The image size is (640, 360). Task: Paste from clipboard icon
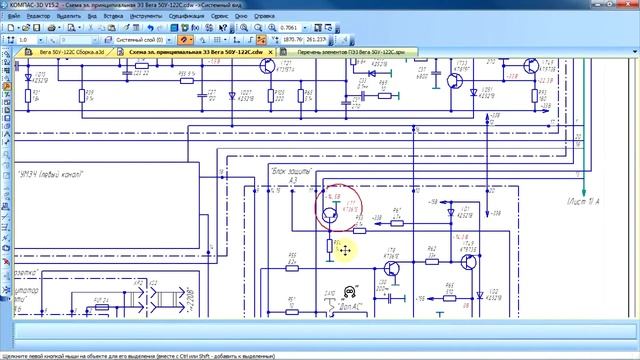tap(111, 28)
